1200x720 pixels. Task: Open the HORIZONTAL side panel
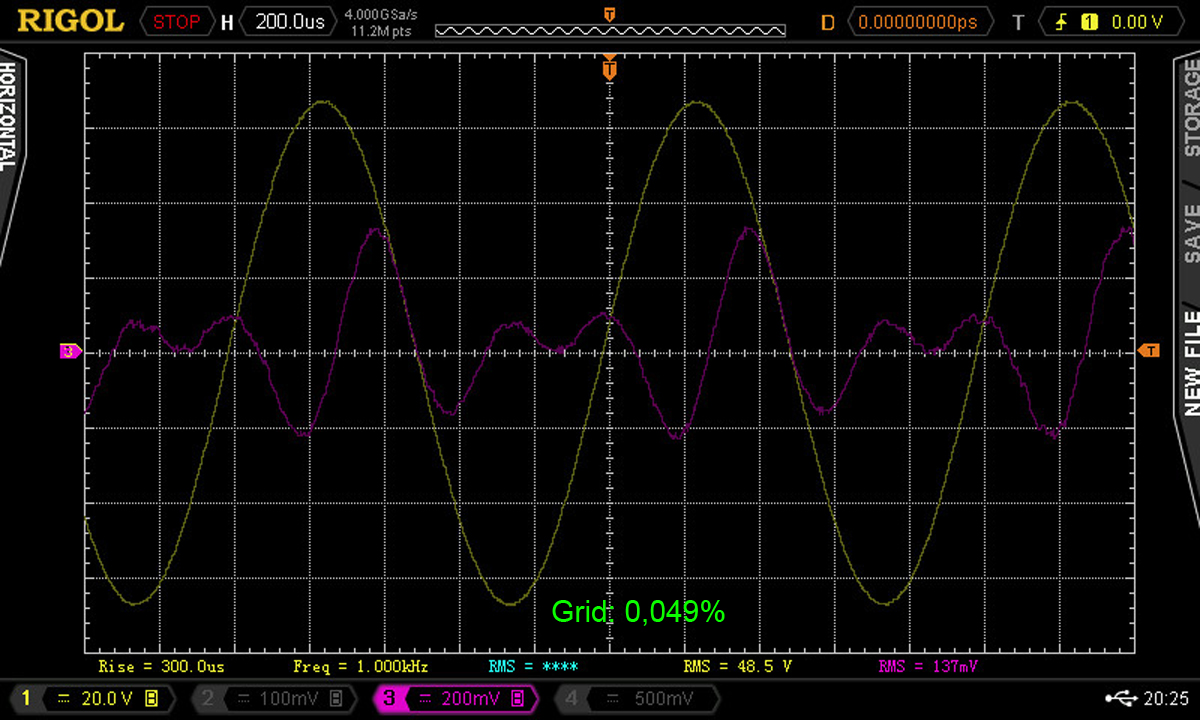click(x=9, y=120)
